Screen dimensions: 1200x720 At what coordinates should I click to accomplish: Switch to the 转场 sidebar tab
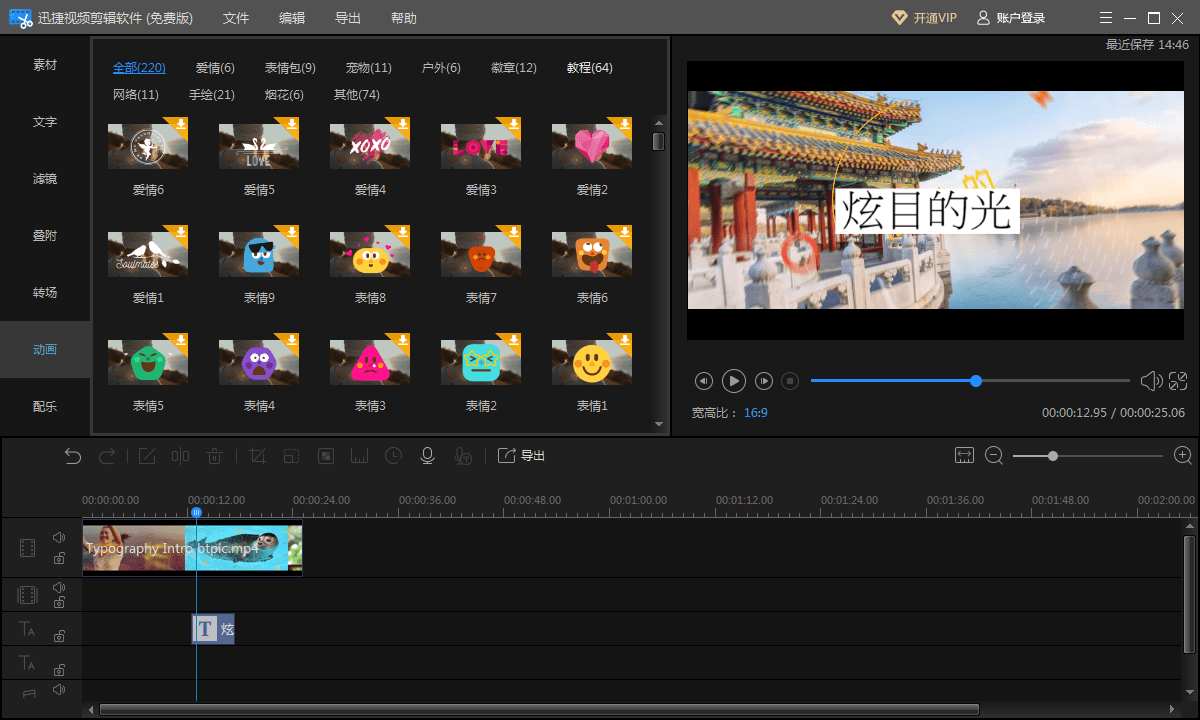[45, 293]
